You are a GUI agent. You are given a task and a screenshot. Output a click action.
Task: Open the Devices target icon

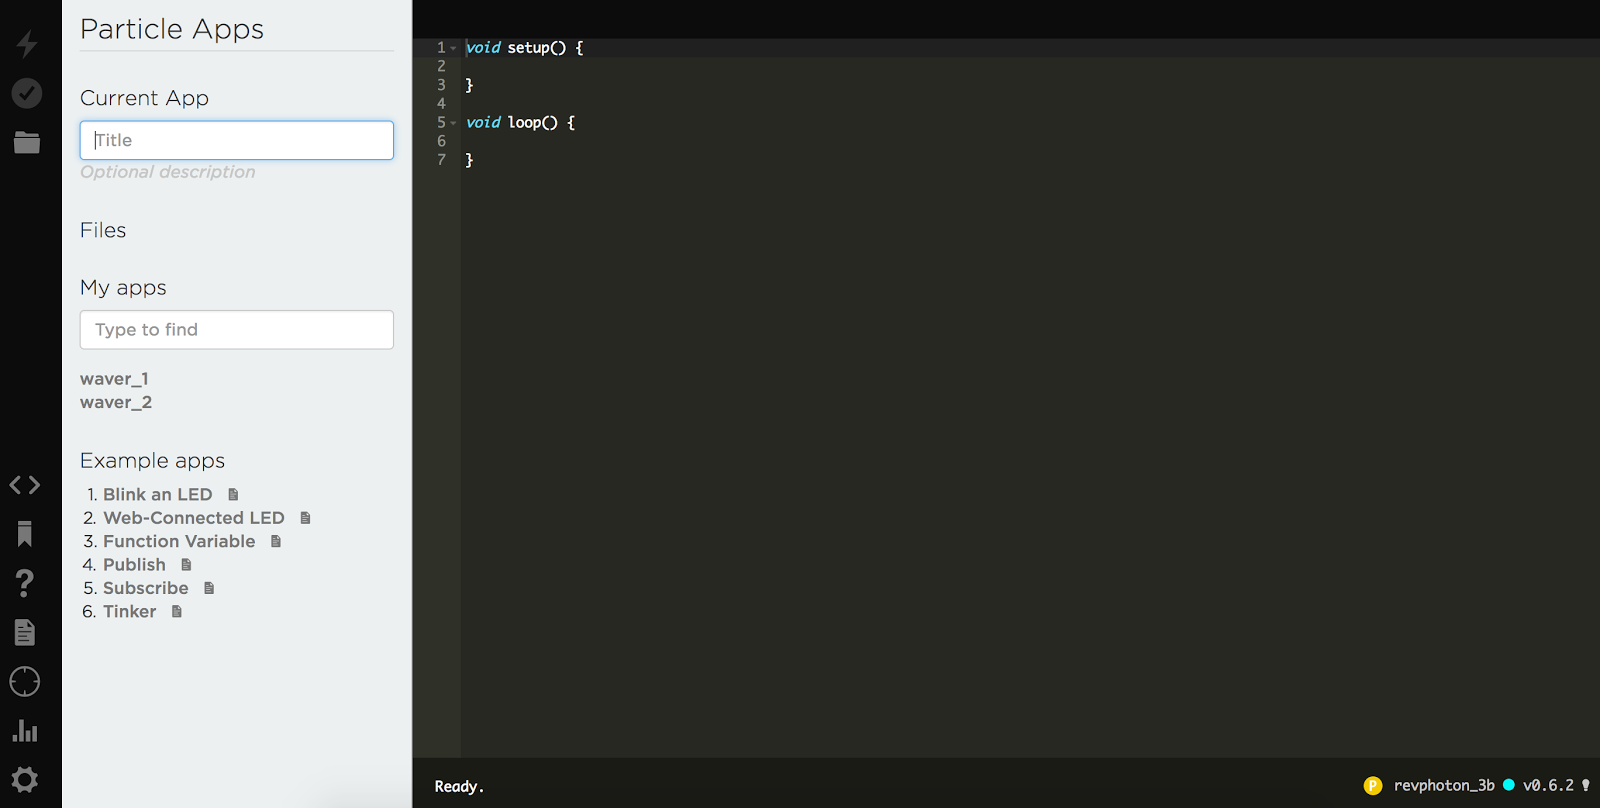25,682
